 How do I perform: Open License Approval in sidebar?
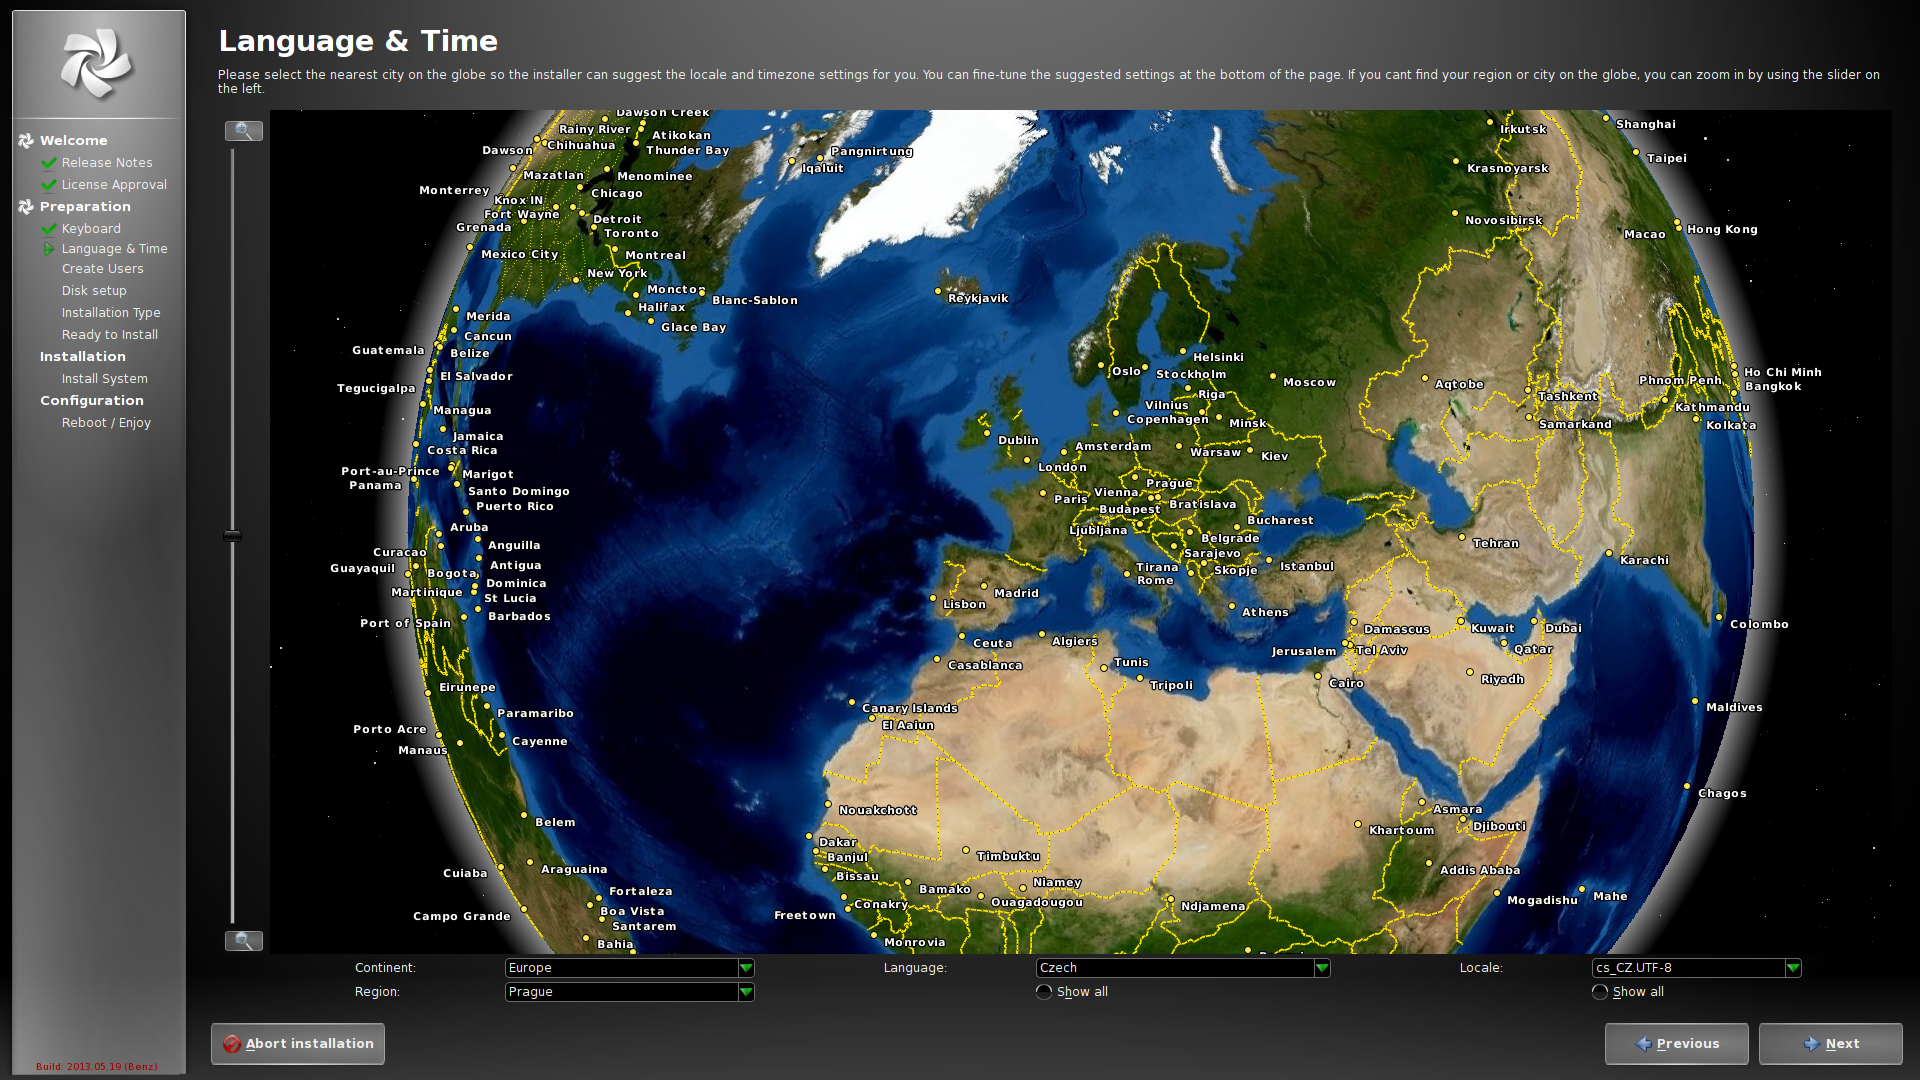point(114,185)
